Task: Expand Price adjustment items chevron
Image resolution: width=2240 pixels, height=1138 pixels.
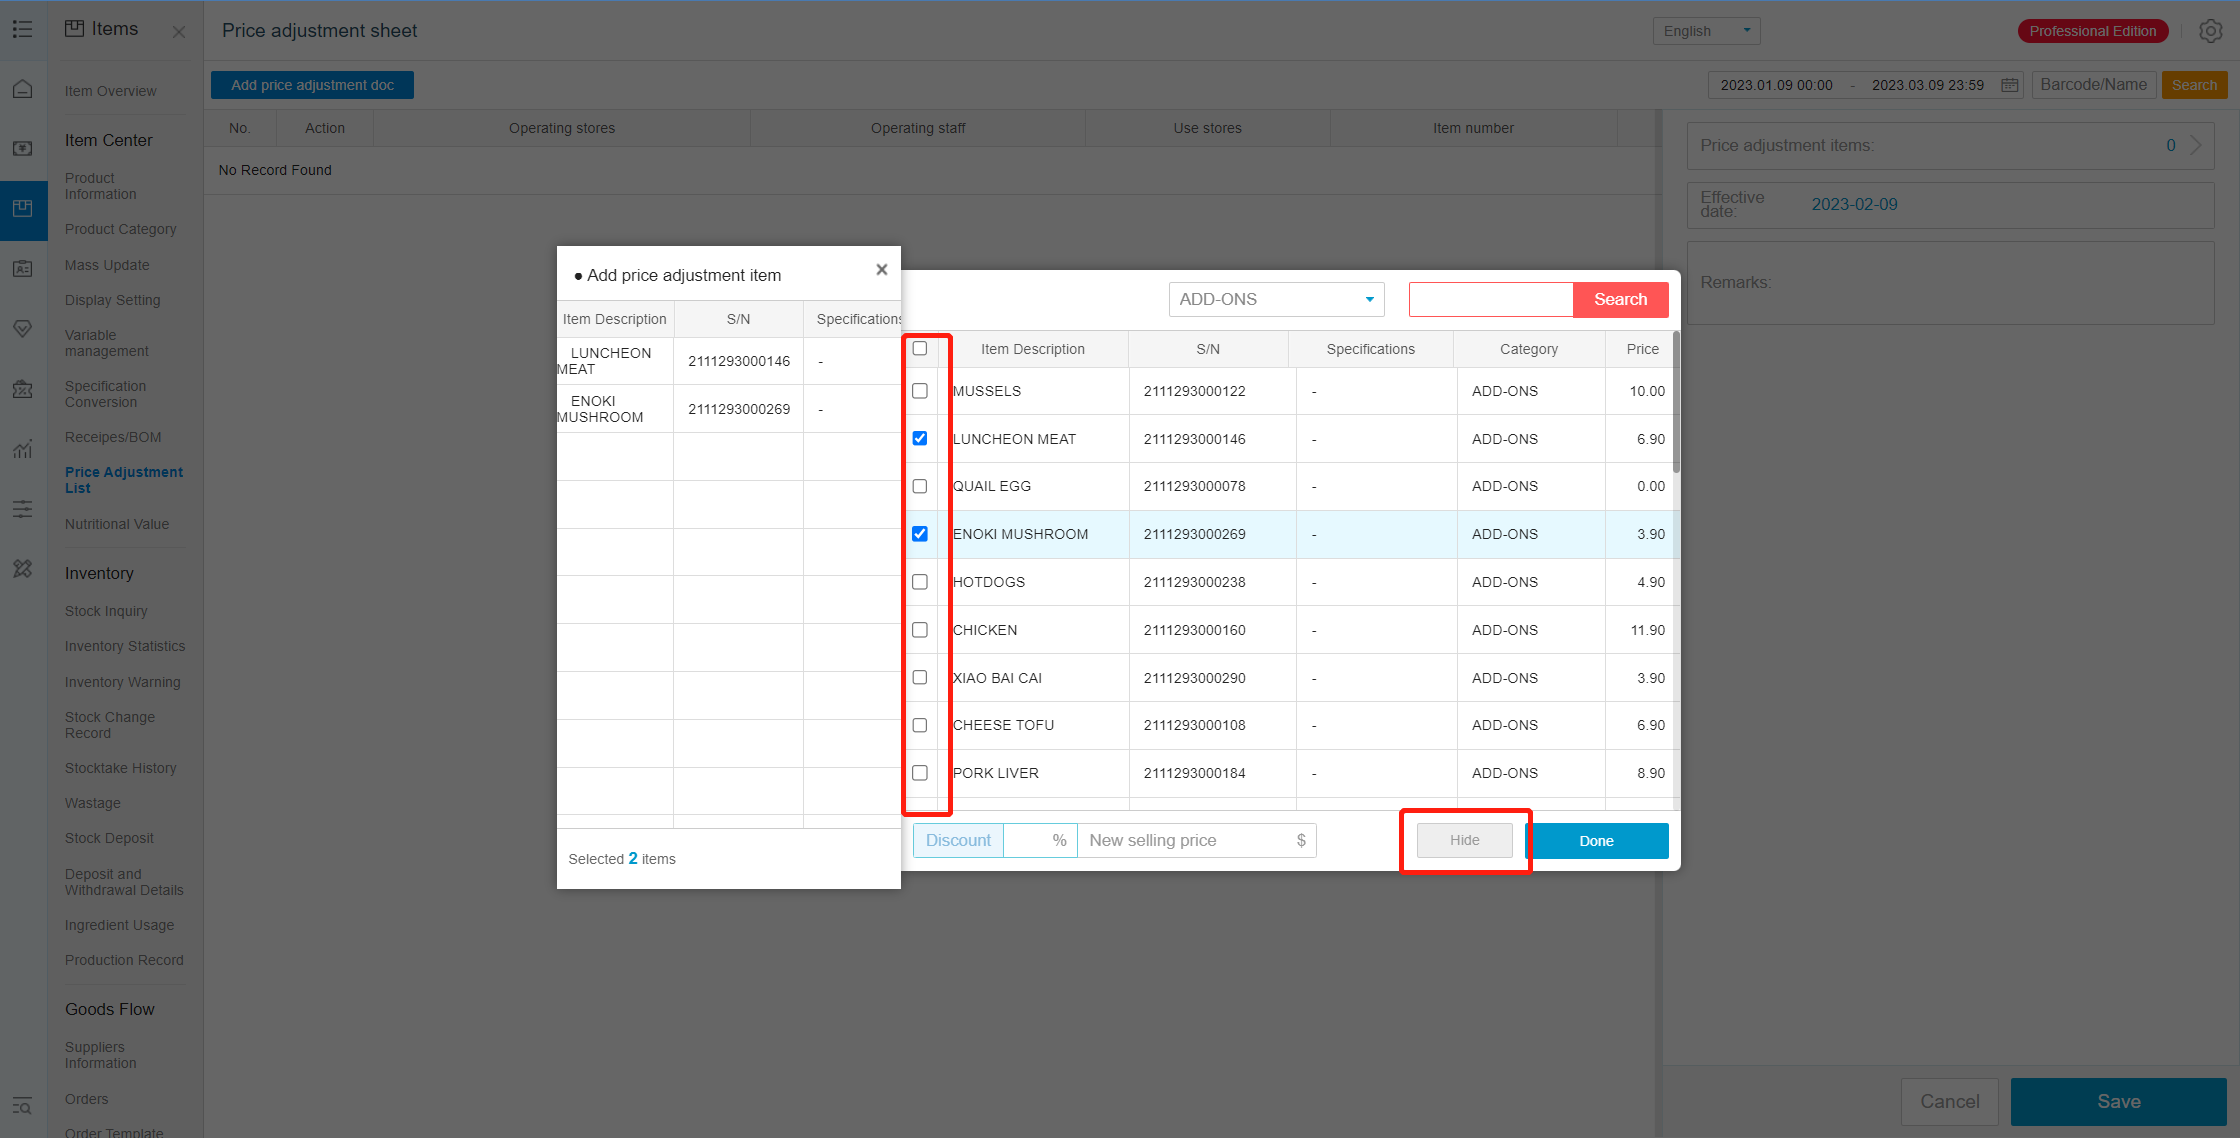Action: tap(2195, 146)
